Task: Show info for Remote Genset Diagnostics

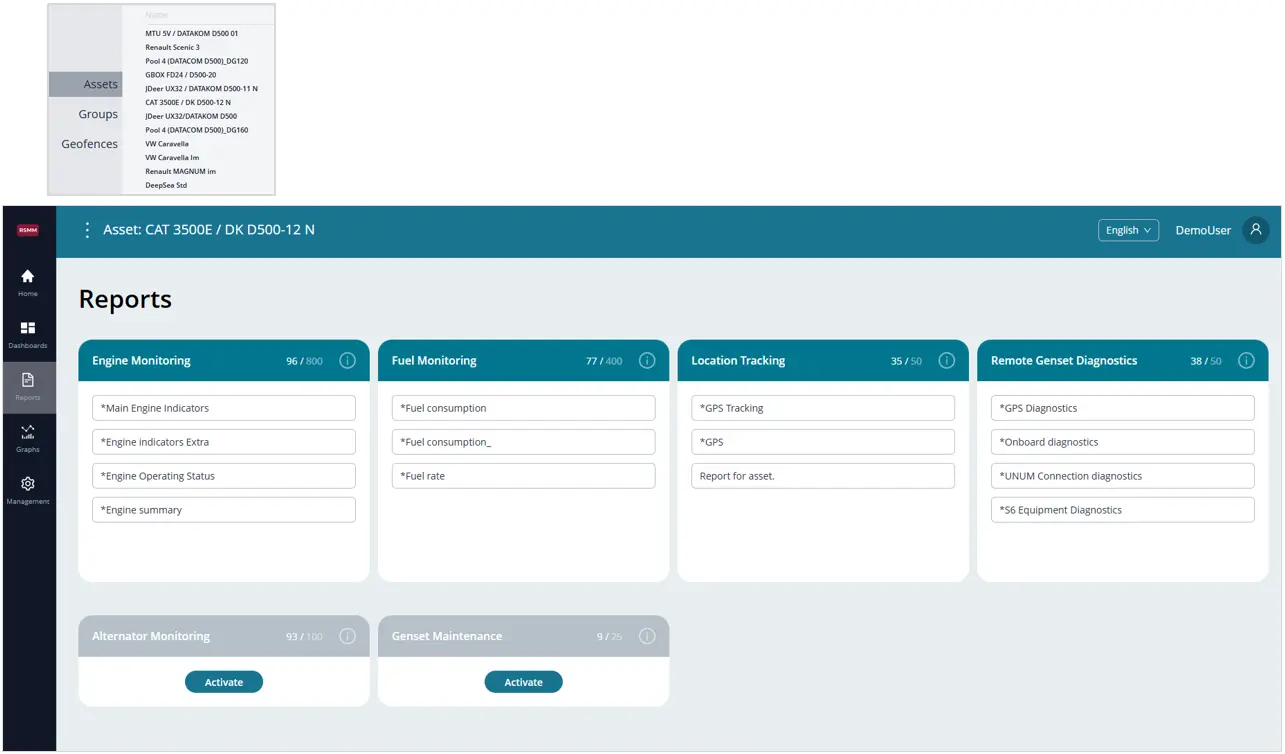Action: coord(1246,361)
